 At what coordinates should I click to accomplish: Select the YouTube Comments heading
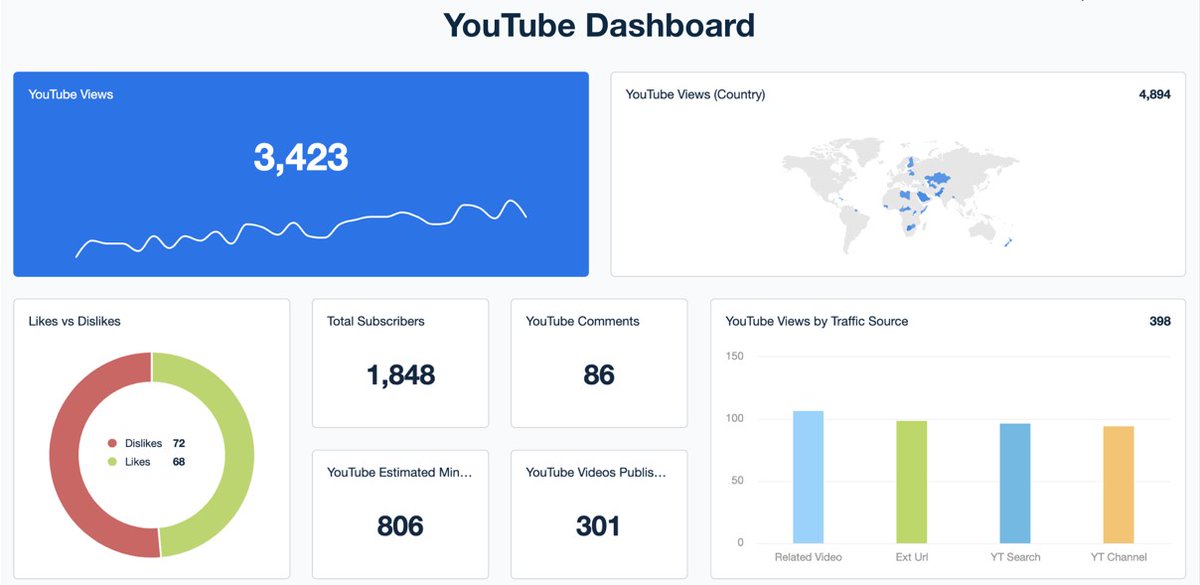point(583,321)
